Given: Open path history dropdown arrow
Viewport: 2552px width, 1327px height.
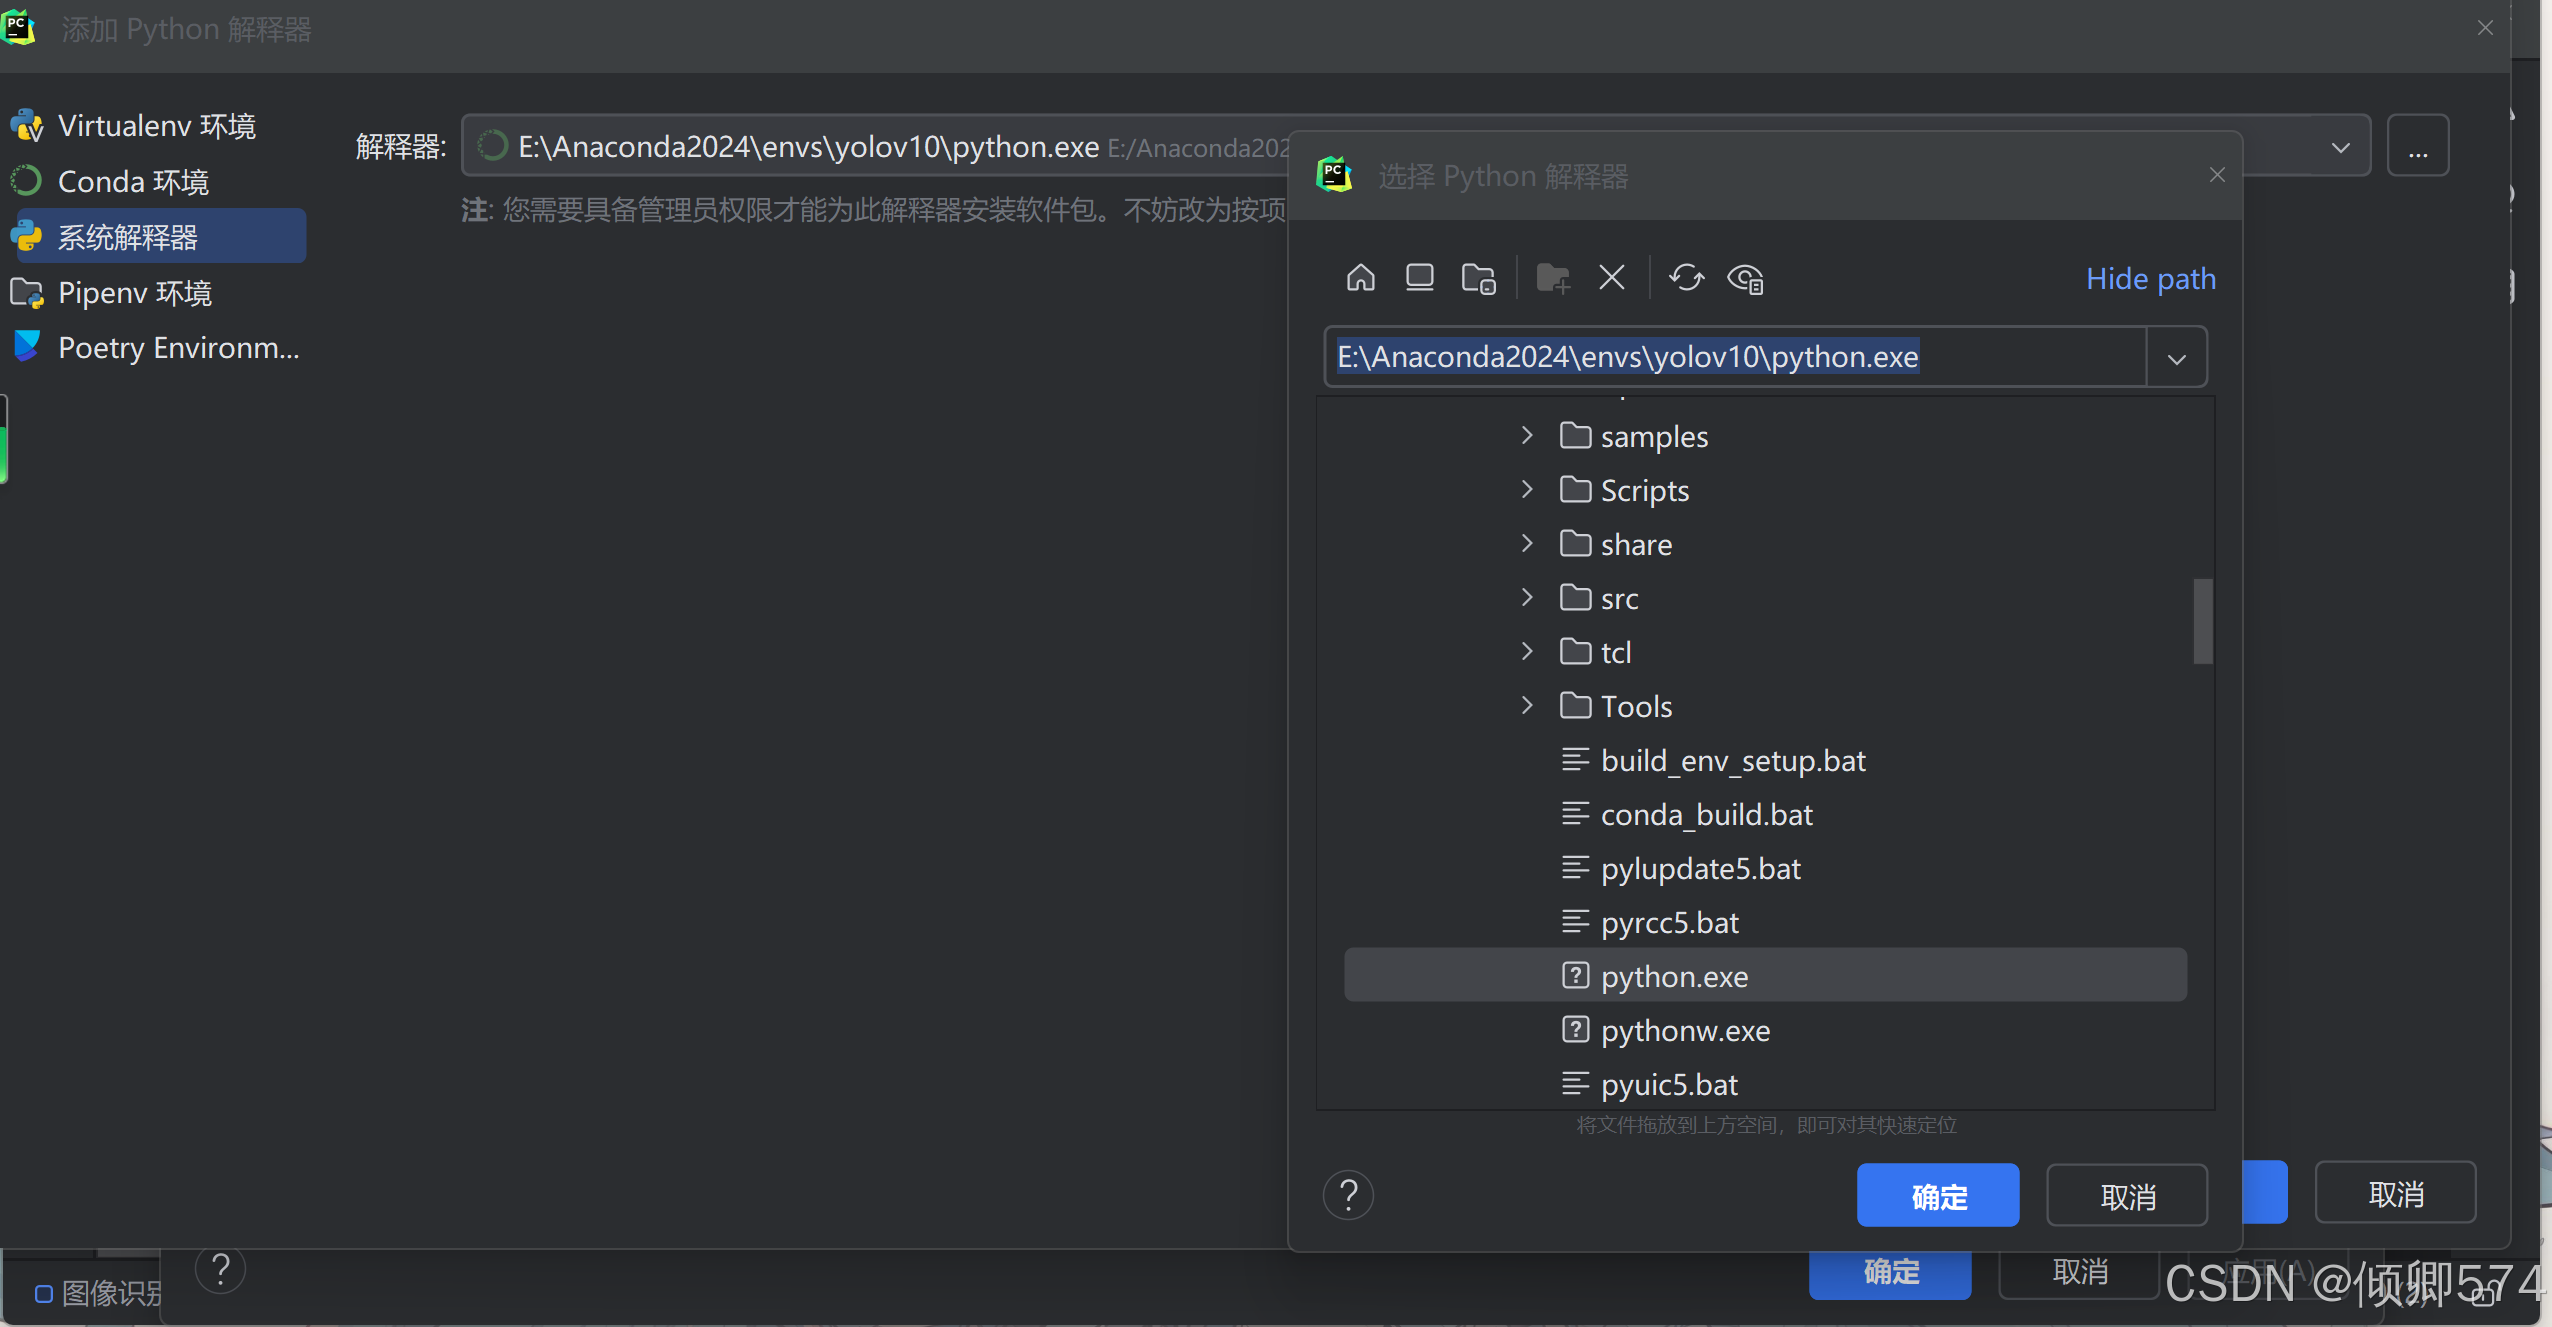Looking at the screenshot, I should (2176, 357).
